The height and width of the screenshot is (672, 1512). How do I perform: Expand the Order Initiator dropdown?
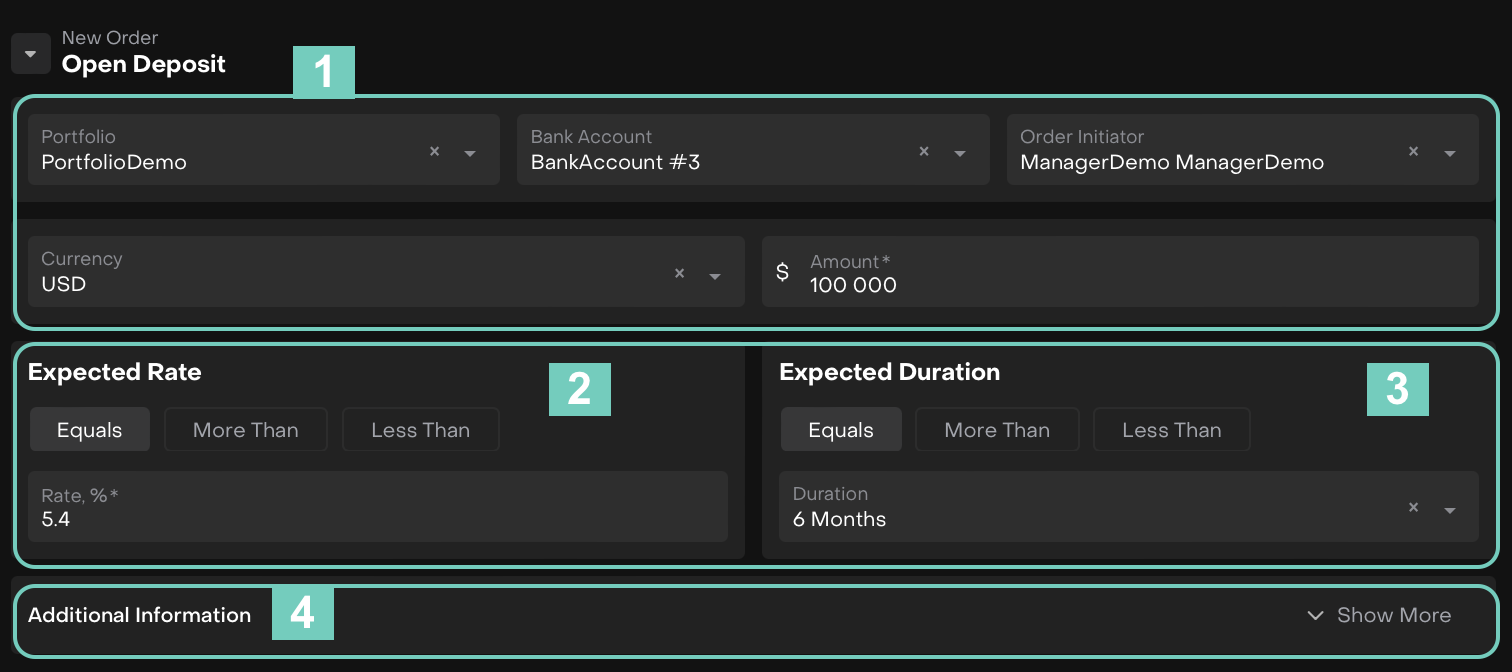coord(1449,153)
